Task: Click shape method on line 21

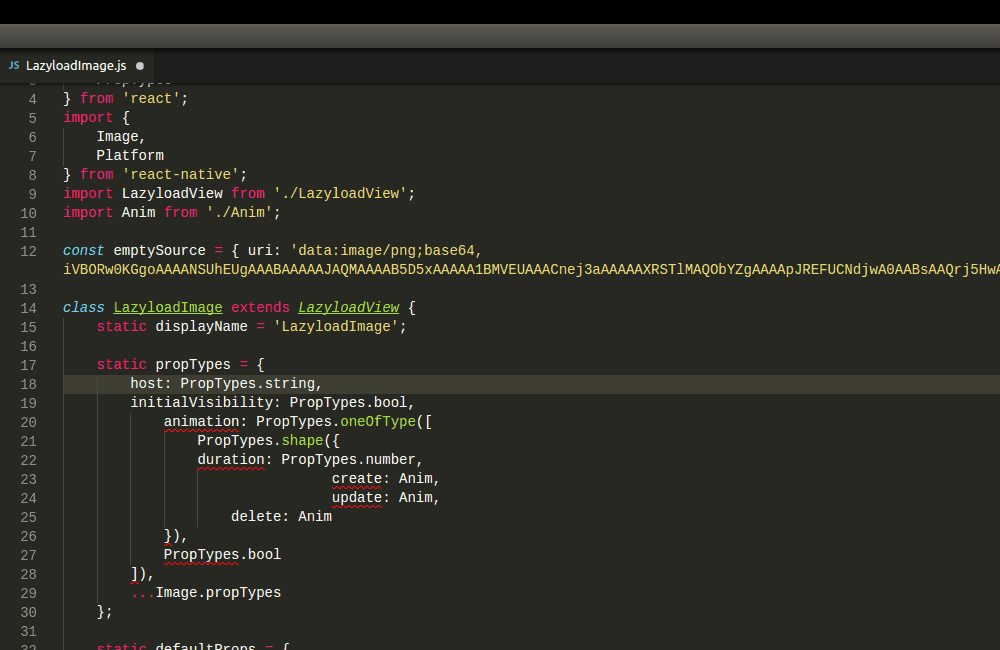Action: (302, 441)
